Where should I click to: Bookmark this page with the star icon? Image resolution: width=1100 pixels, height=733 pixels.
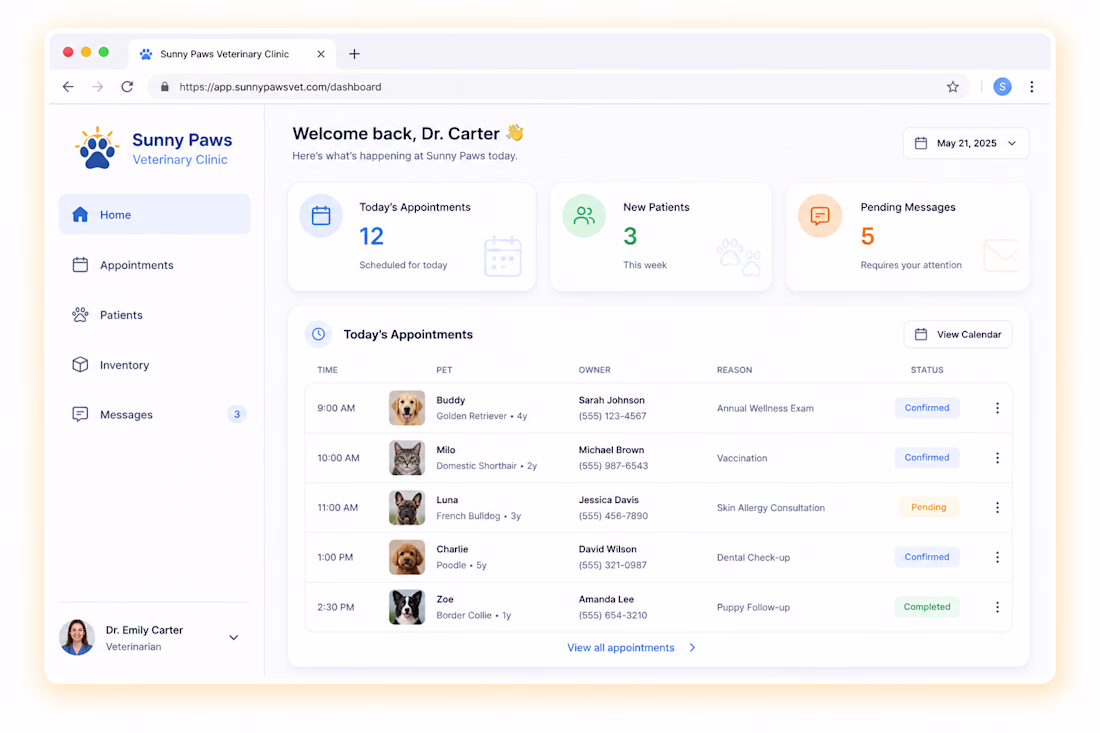coord(952,87)
